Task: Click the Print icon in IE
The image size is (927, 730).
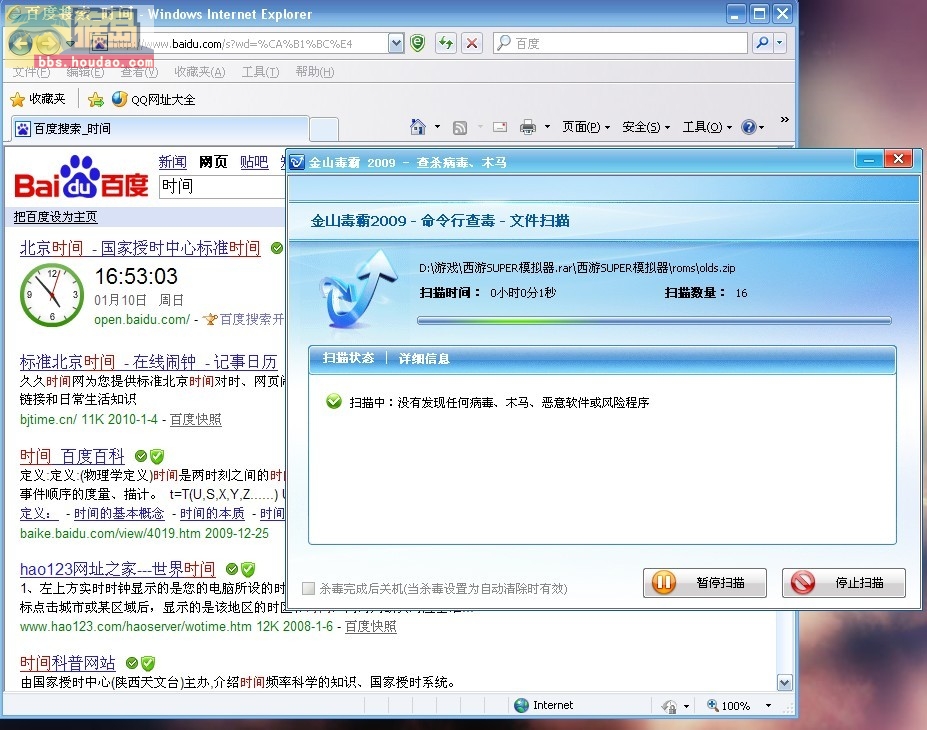Action: click(527, 126)
